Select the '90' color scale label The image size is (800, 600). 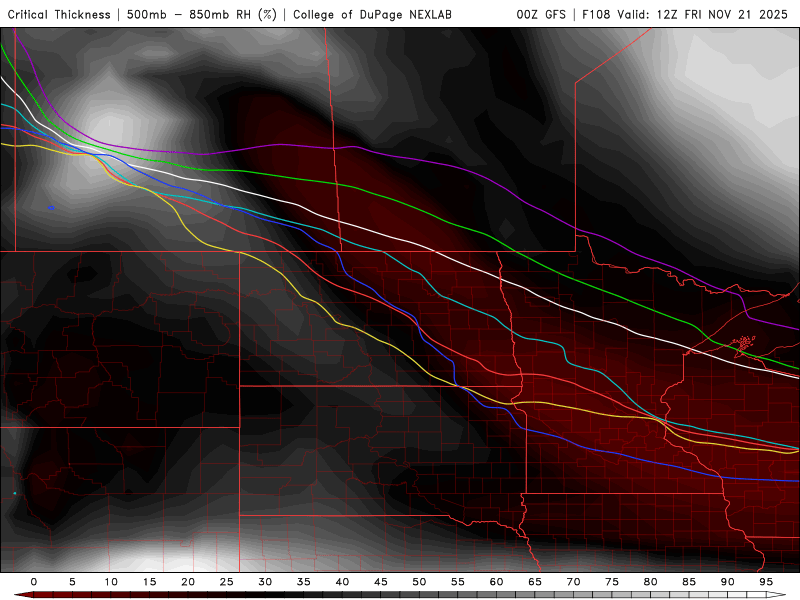point(728,582)
